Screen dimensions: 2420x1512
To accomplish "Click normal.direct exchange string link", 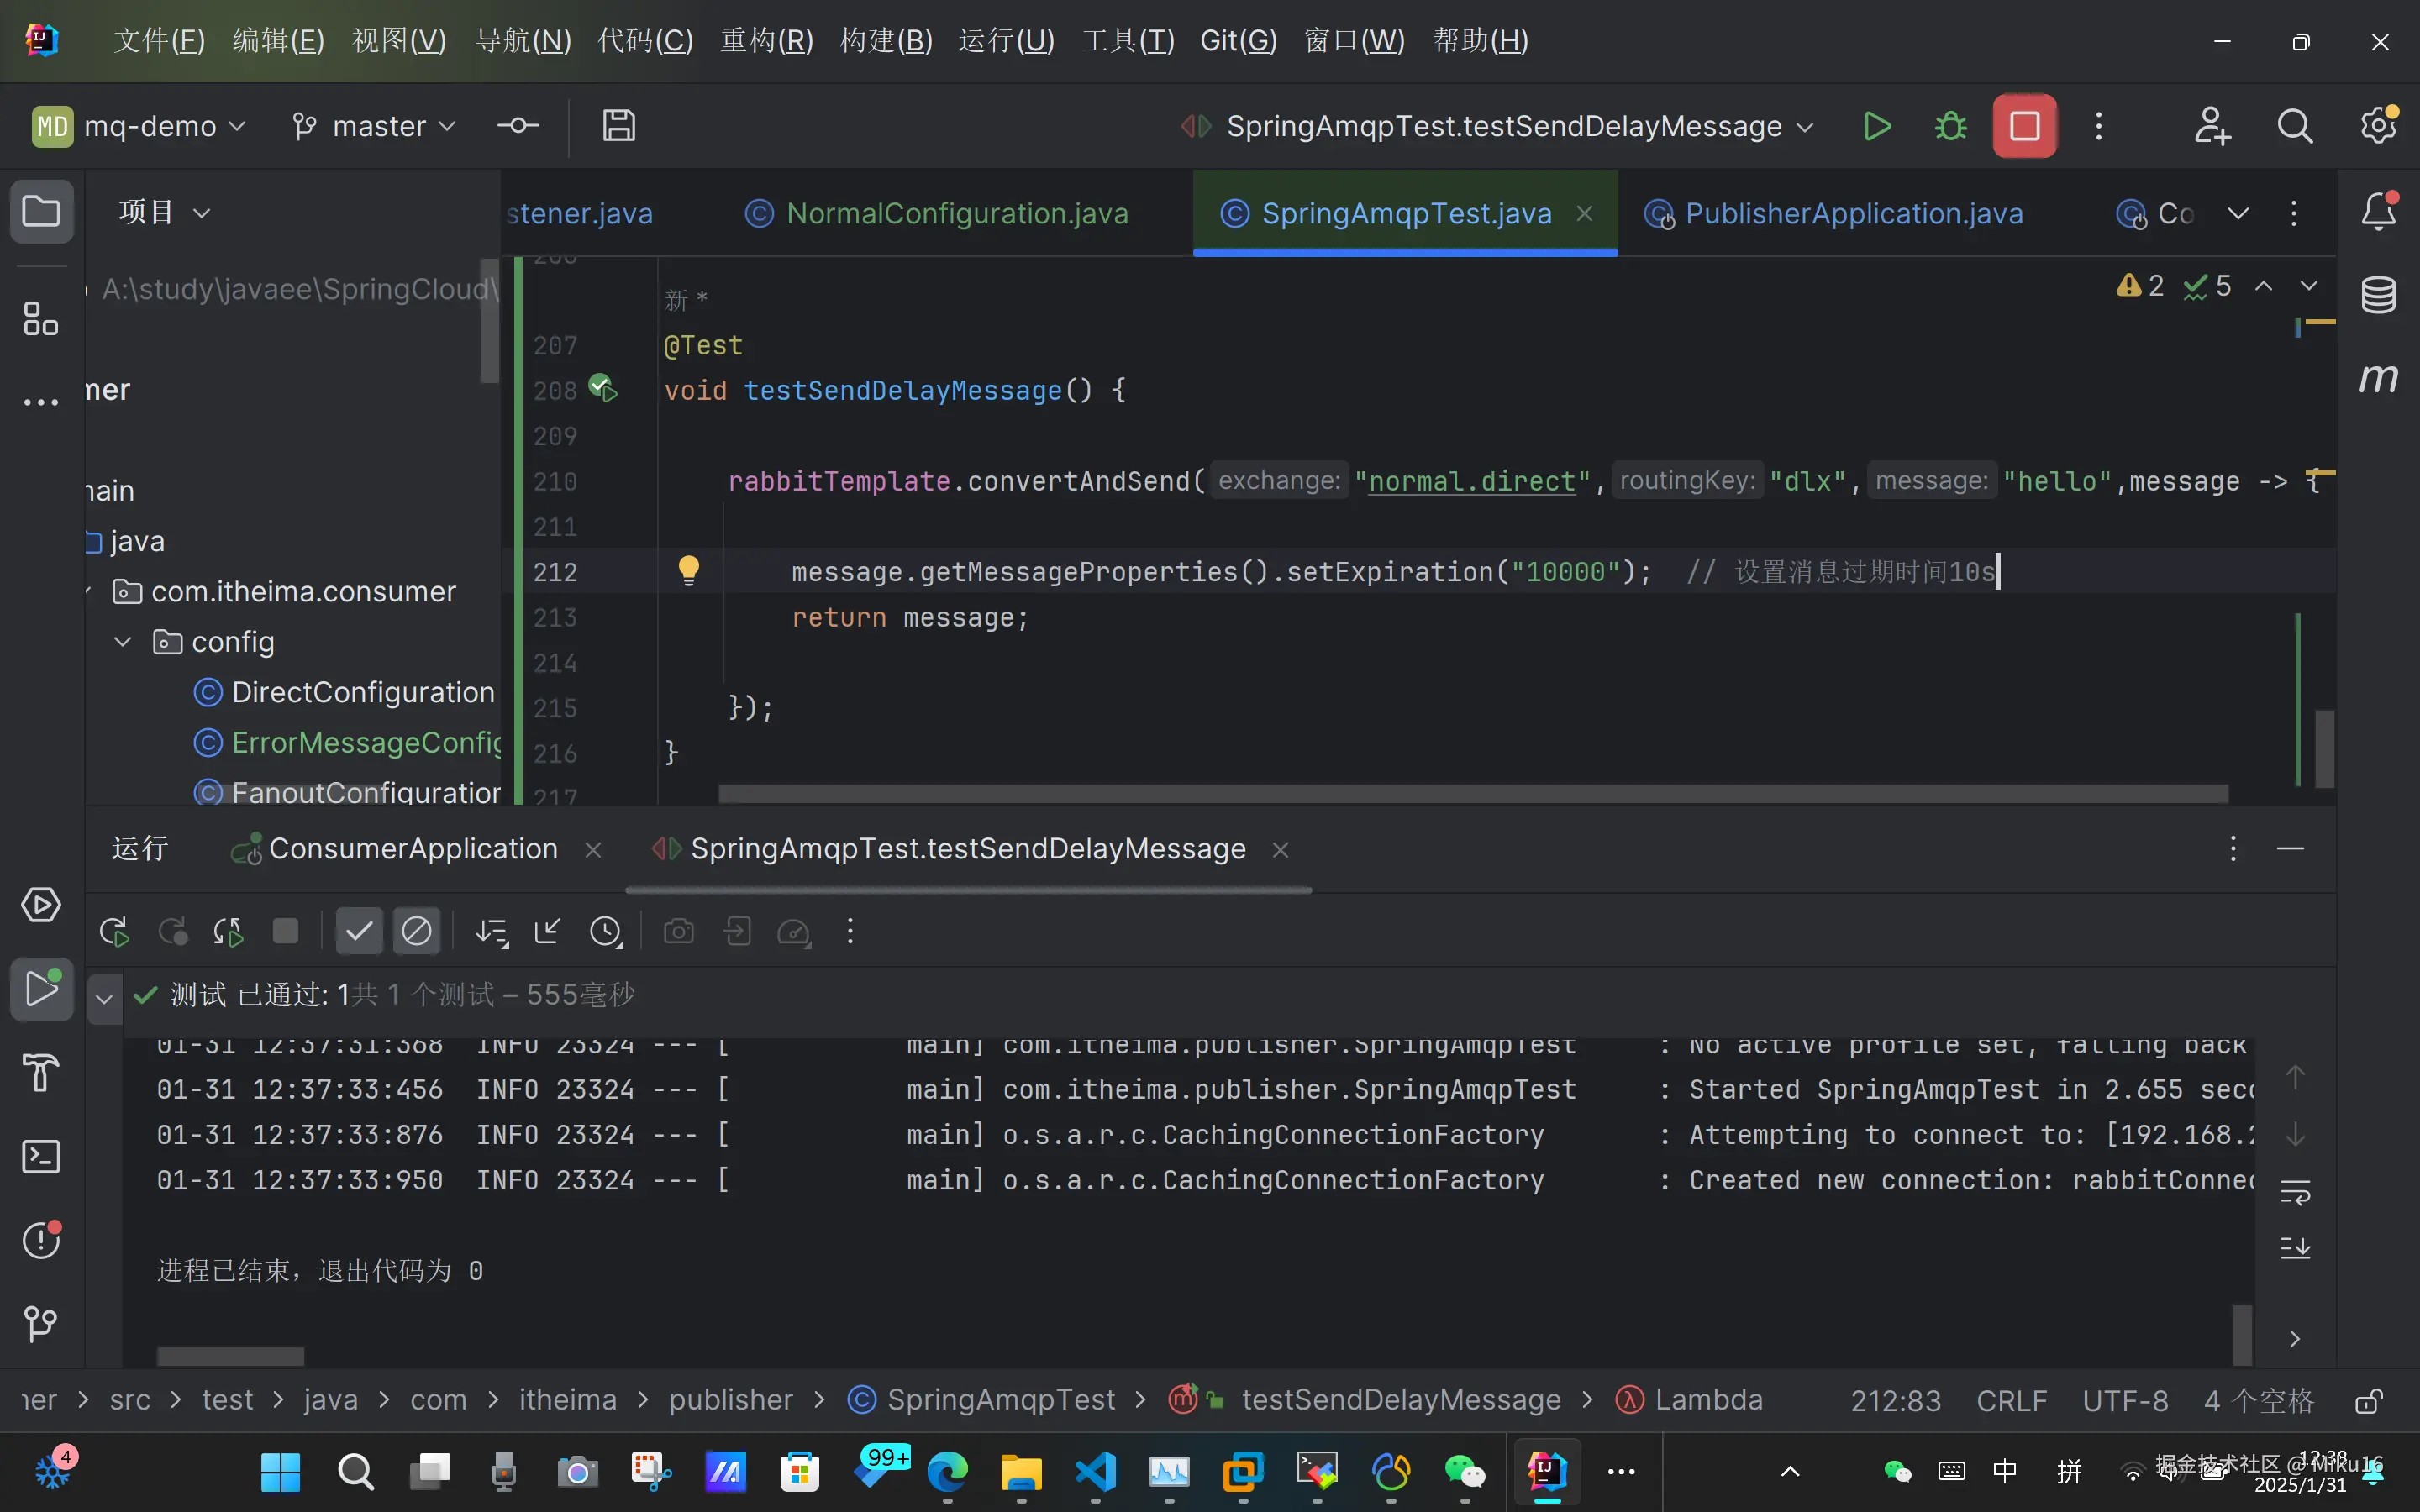I will 1471,481.
